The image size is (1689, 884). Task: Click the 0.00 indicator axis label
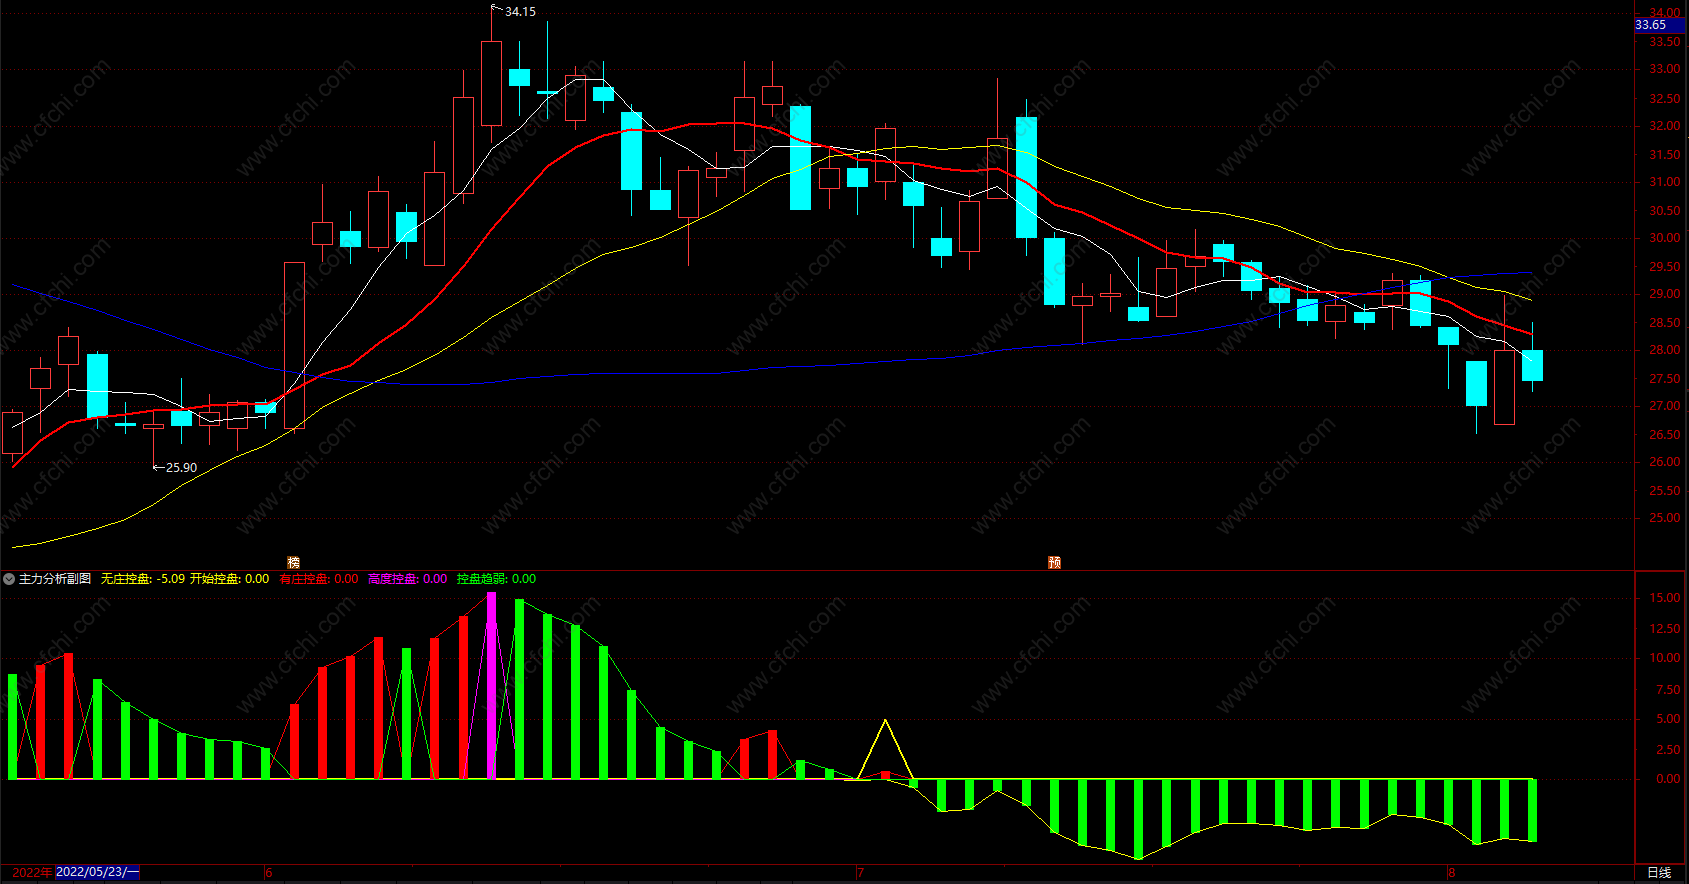pos(1668,779)
